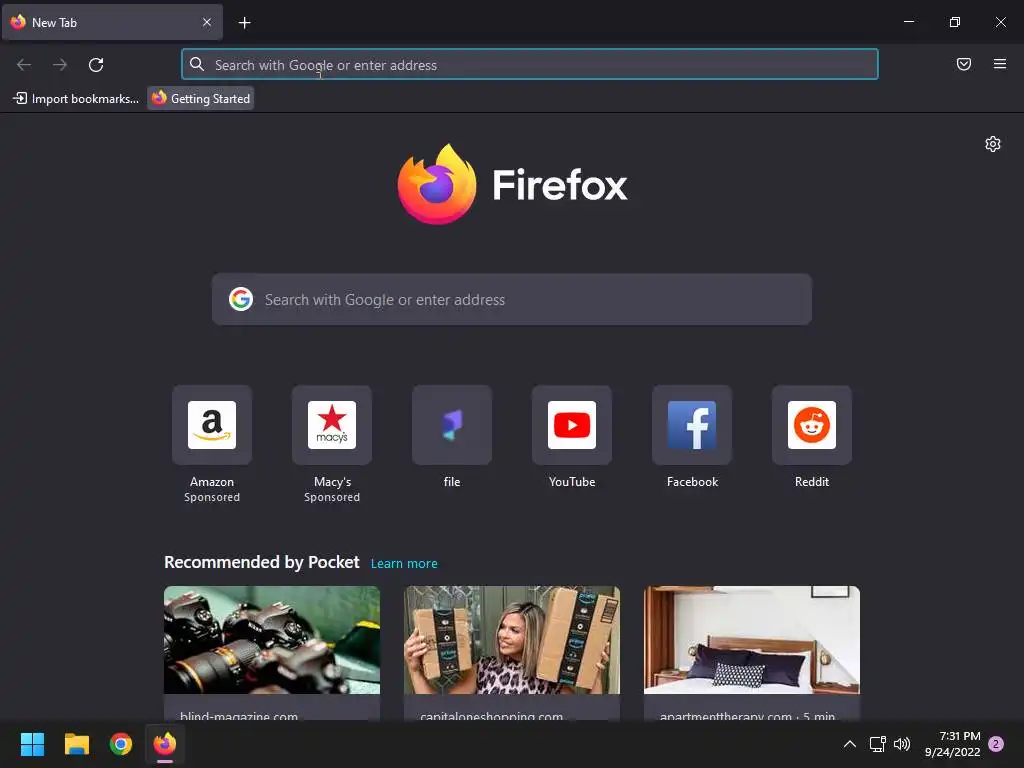
Task: Click Firefox icon in taskbar
Action: coord(165,744)
